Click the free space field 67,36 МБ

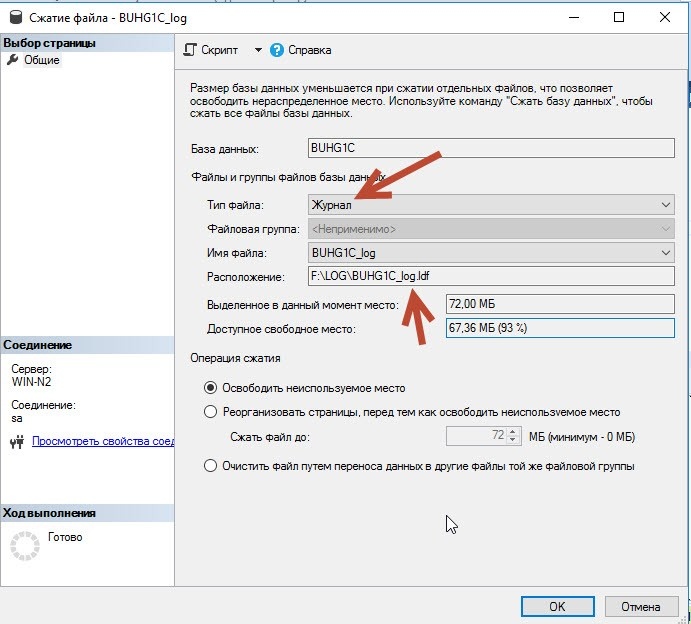click(x=560, y=328)
